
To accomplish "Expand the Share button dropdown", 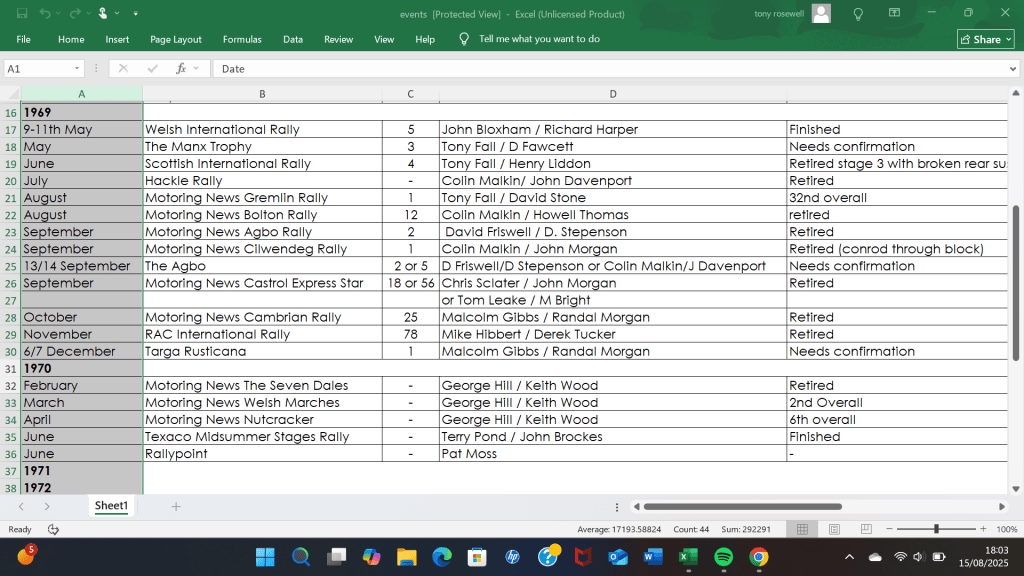I will coord(1007,39).
